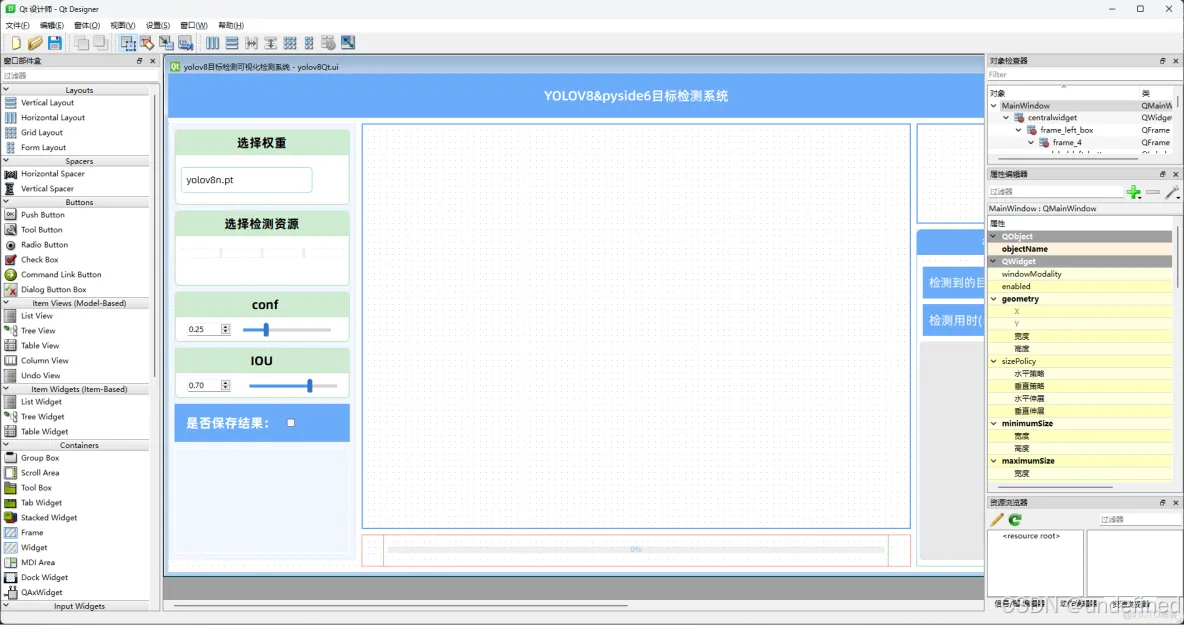The image size is (1184, 625).
Task: Apply Lay Out Vertically toolbar icon
Action: point(232,43)
